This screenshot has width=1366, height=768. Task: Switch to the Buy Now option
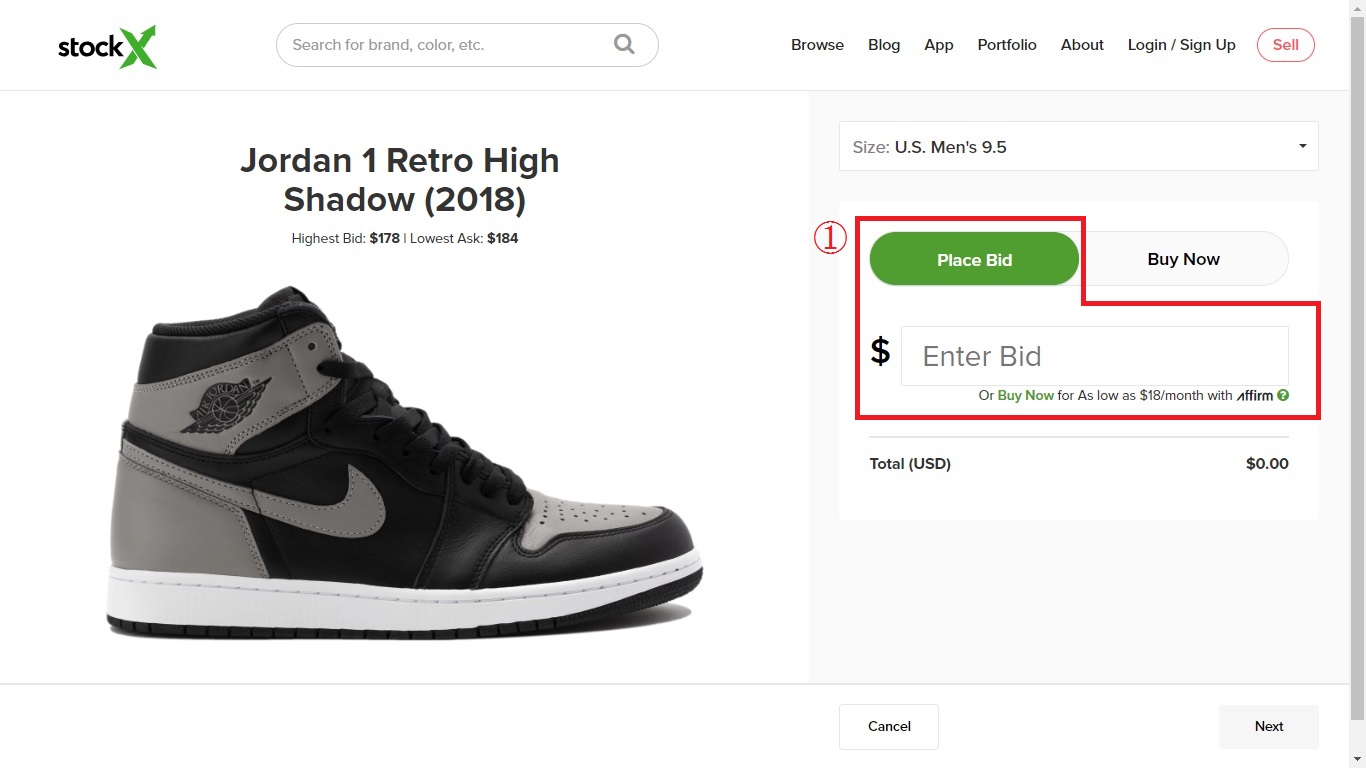[1183, 258]
